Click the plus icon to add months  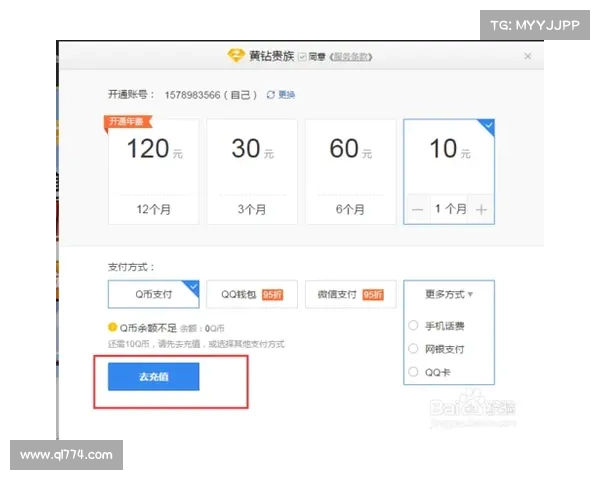[x=481, y=209]
